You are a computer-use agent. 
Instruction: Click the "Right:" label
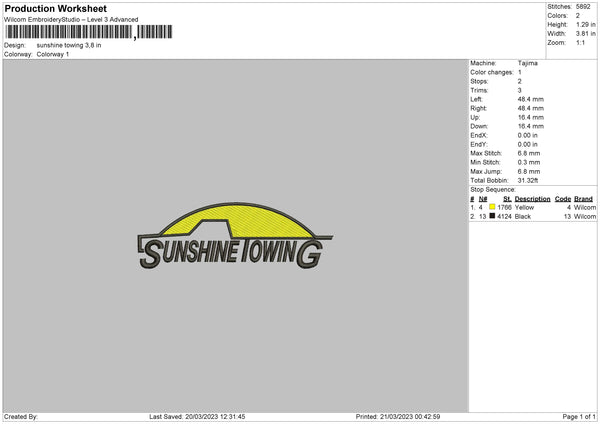[478, 108]
